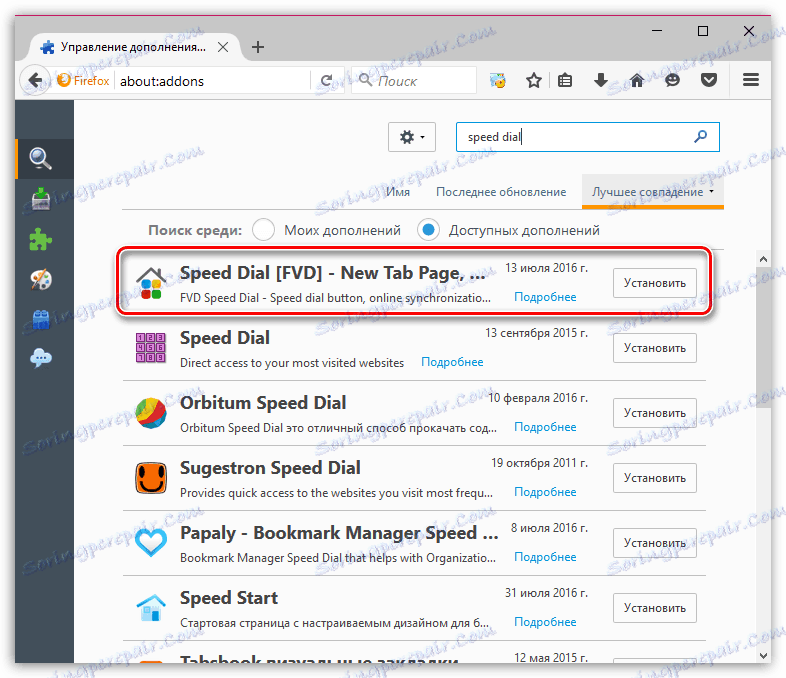786x678 pixels.
Task: Click the results list scrollbar thumb
Action: [763, 338]
